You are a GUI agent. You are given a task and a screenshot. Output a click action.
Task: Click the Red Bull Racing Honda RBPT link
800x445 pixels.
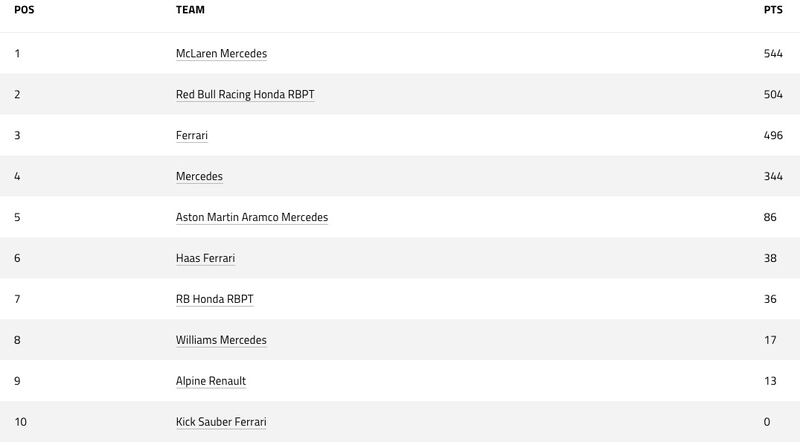coord(245,95)
